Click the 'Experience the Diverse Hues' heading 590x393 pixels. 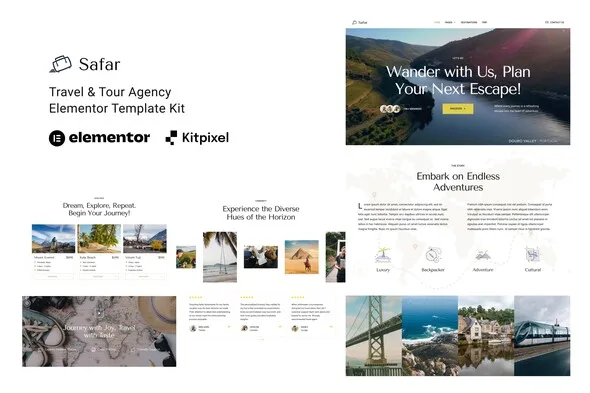pos(261,213)
